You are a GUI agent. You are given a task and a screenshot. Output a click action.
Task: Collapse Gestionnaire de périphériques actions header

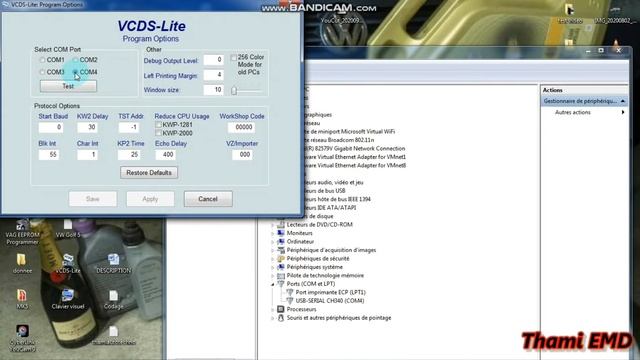tap(623, 101)
